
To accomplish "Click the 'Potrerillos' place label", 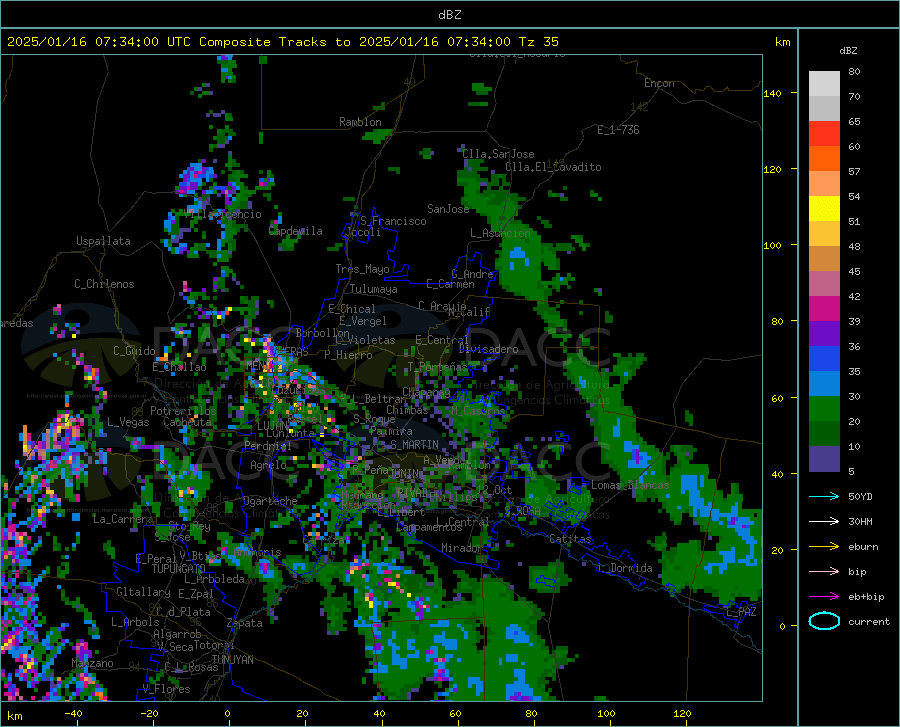I will 183,411.
